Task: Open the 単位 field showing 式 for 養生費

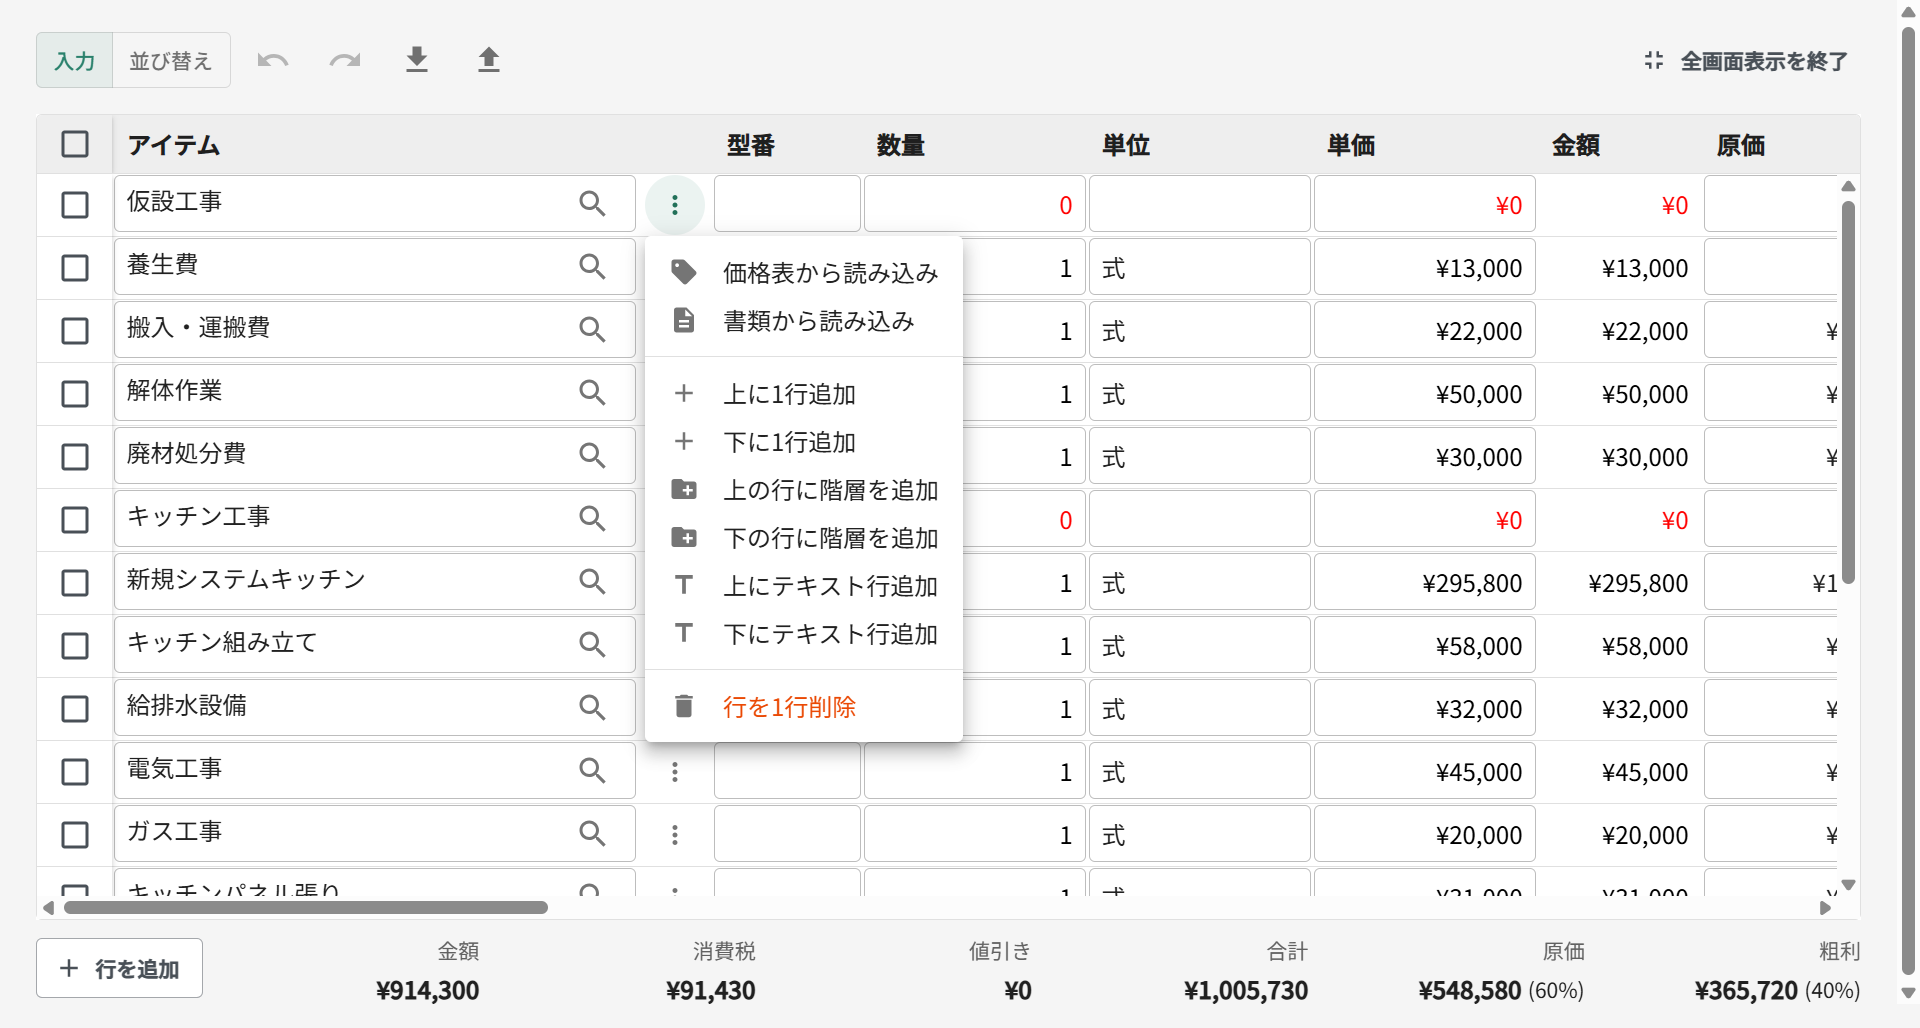Action: [x=1199, y=266]
